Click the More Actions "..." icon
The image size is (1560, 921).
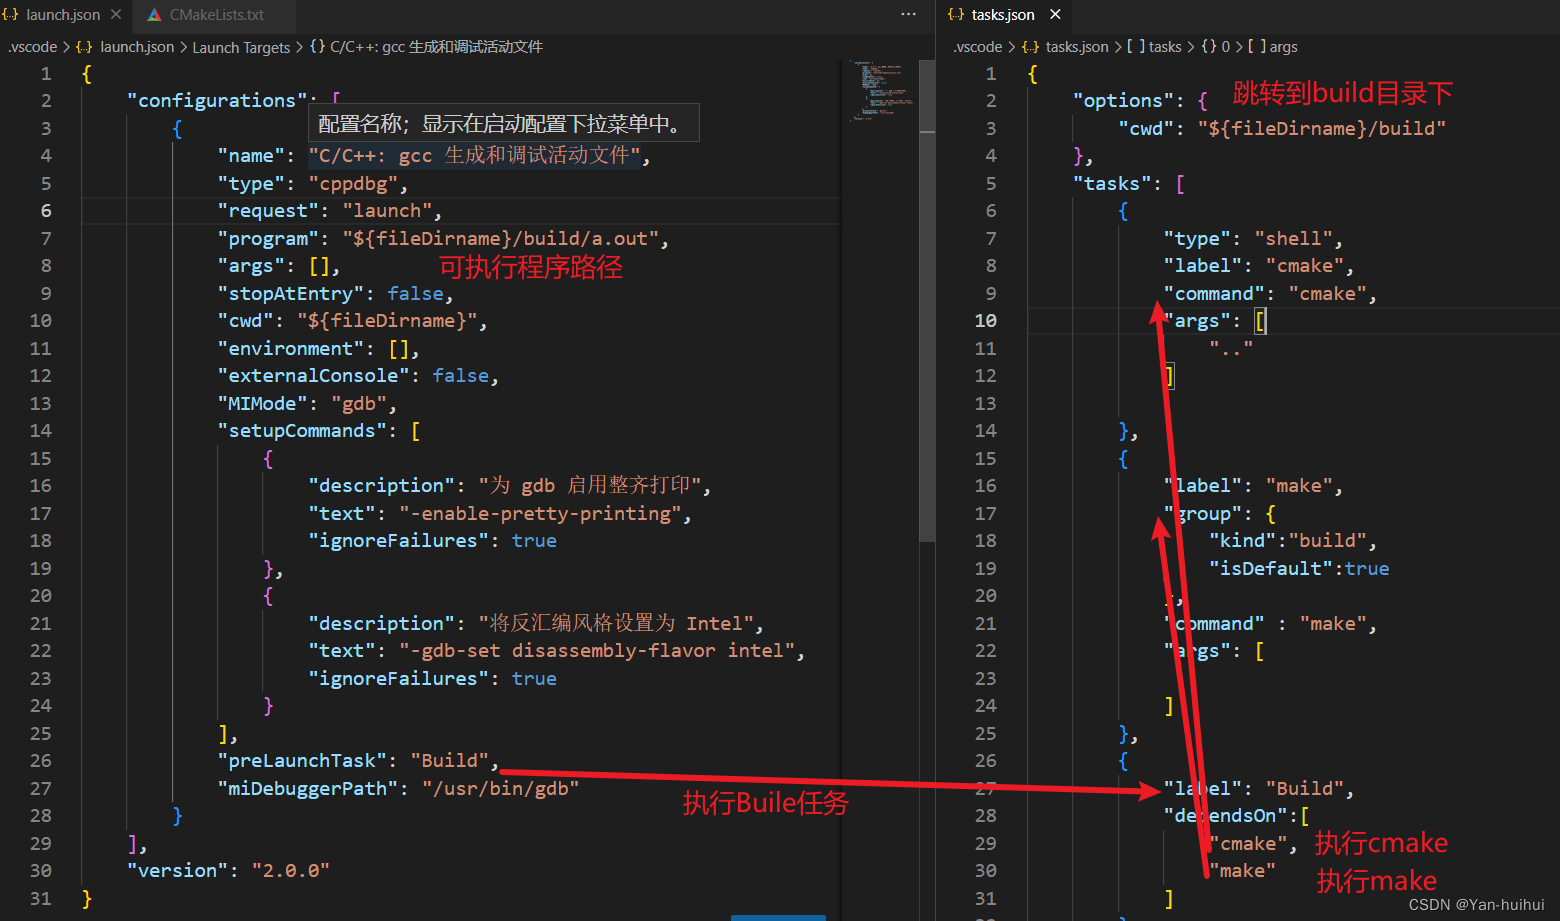coord(908,13)
